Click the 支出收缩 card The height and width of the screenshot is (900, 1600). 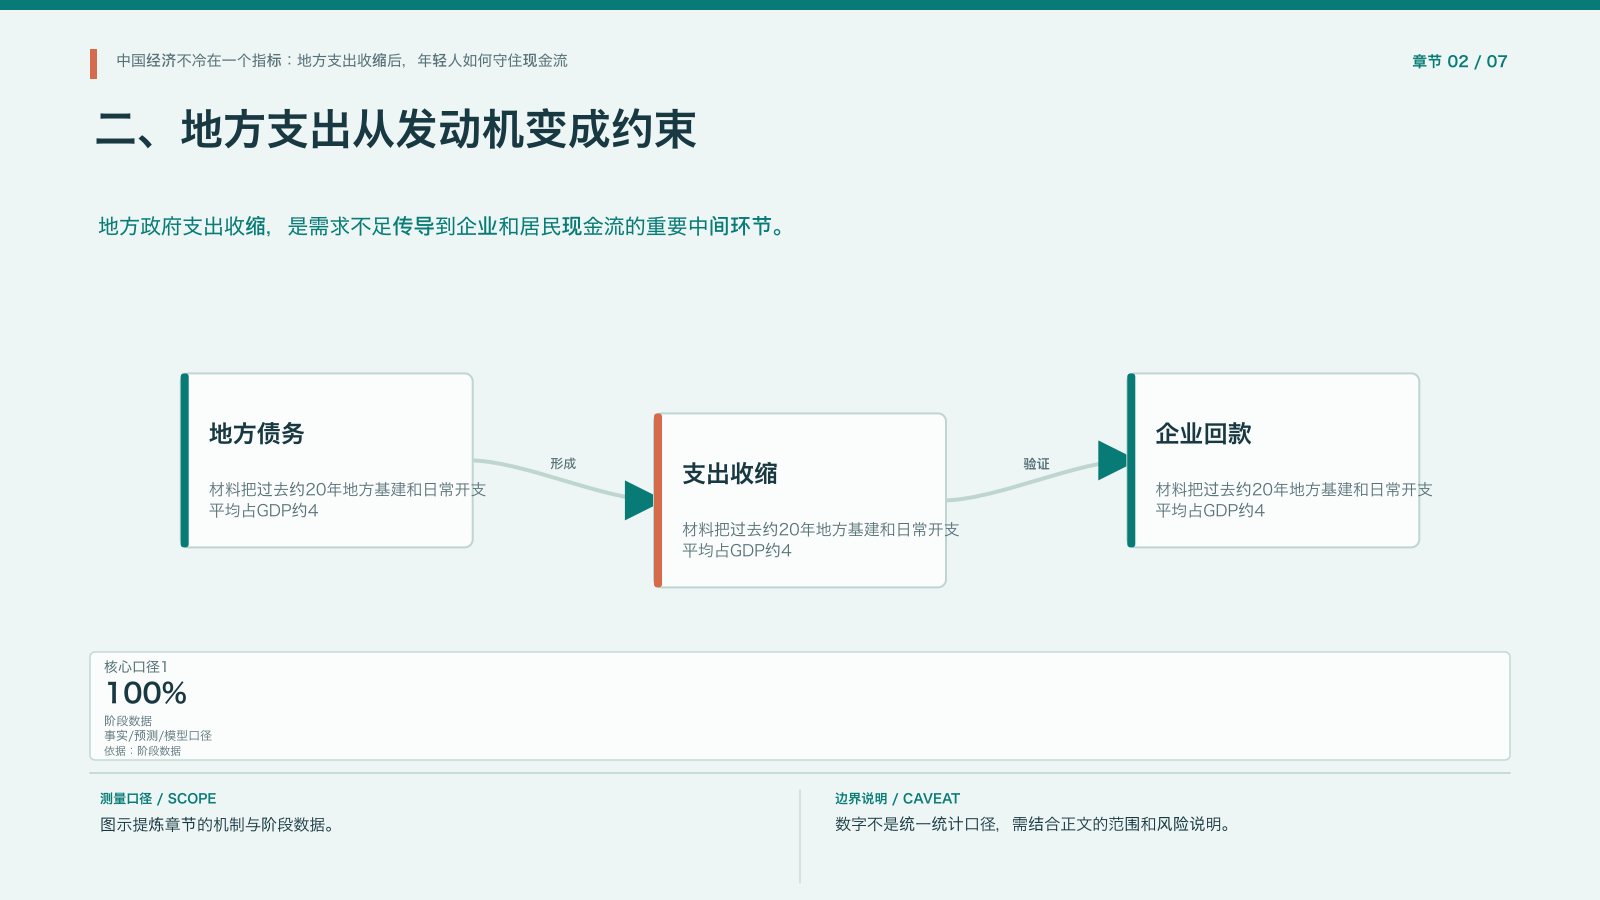click(800, 500)
